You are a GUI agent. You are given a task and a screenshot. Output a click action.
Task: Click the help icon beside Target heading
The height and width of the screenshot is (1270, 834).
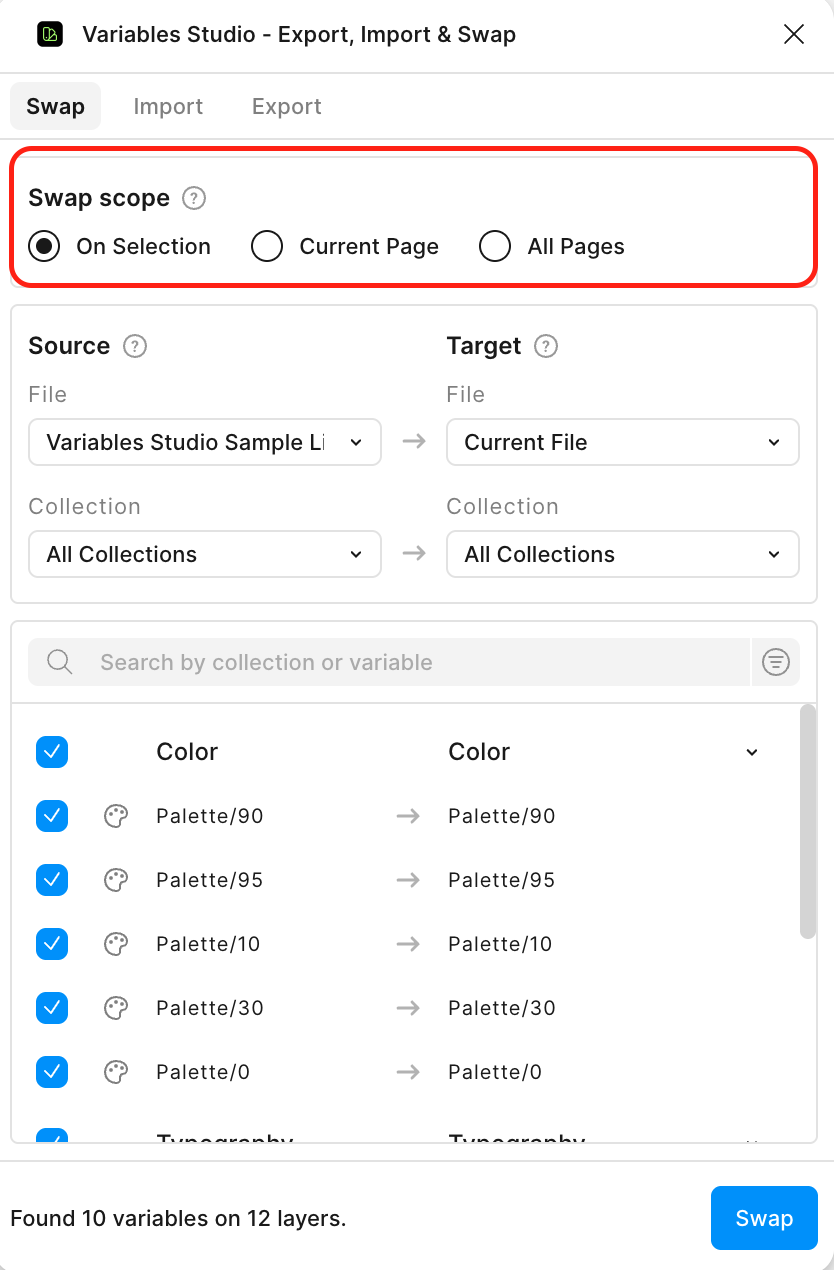pos(546,346)
